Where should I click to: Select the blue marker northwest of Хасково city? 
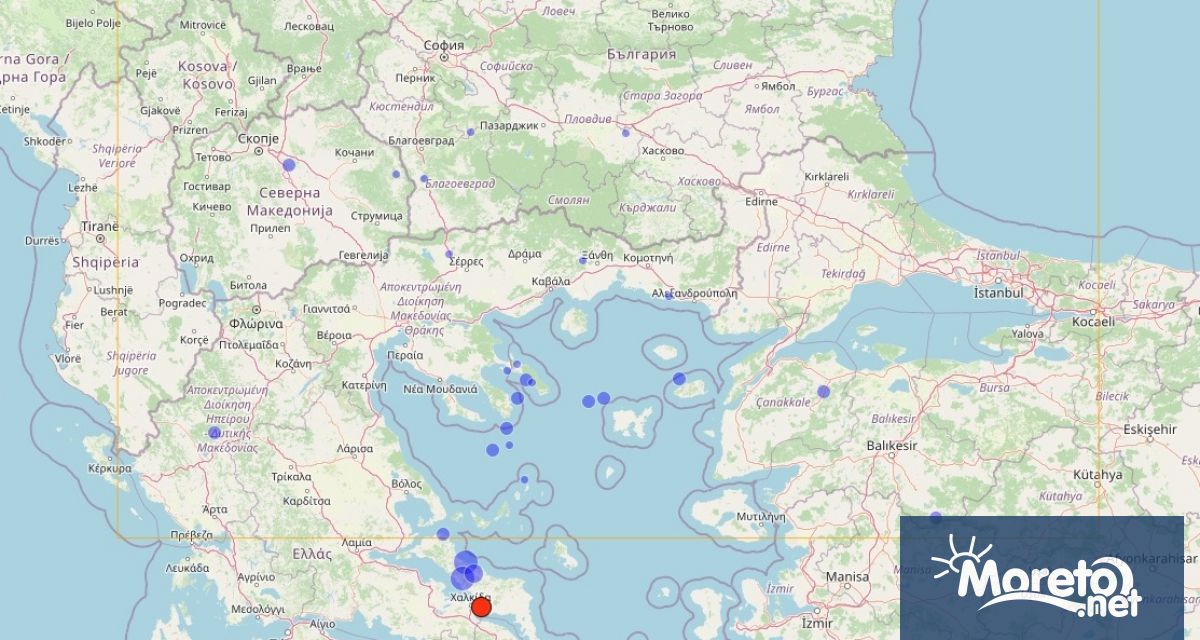[626, 133]
